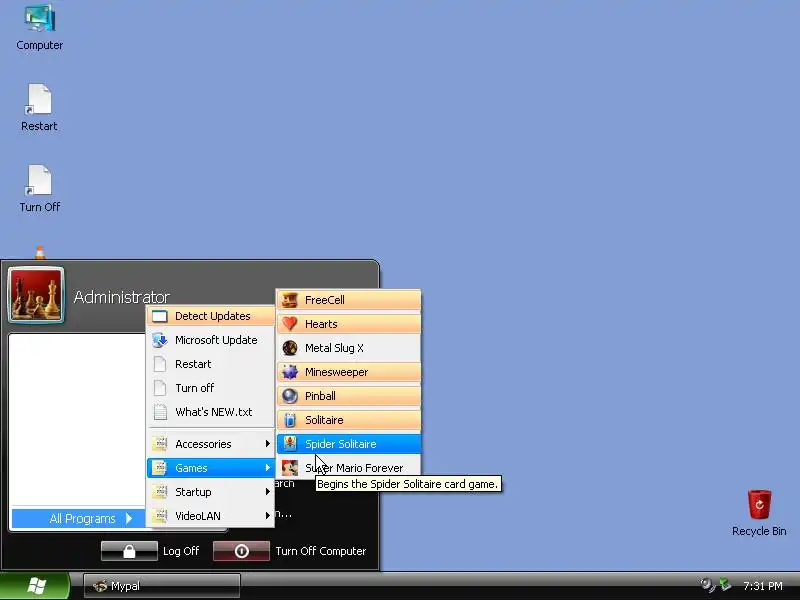Viewport: 800px width, 600px height.
Task: Click the VideoLAN folder icon
Action: point(160,516)
